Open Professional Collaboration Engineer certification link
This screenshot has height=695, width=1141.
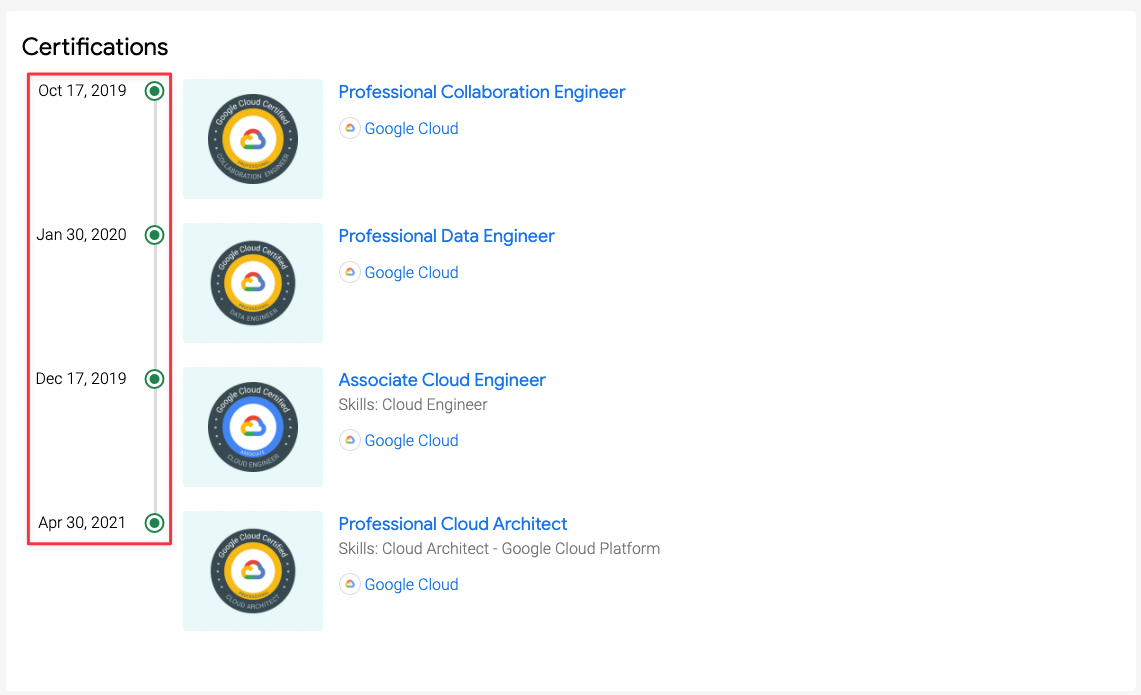(x=482, y=92)
